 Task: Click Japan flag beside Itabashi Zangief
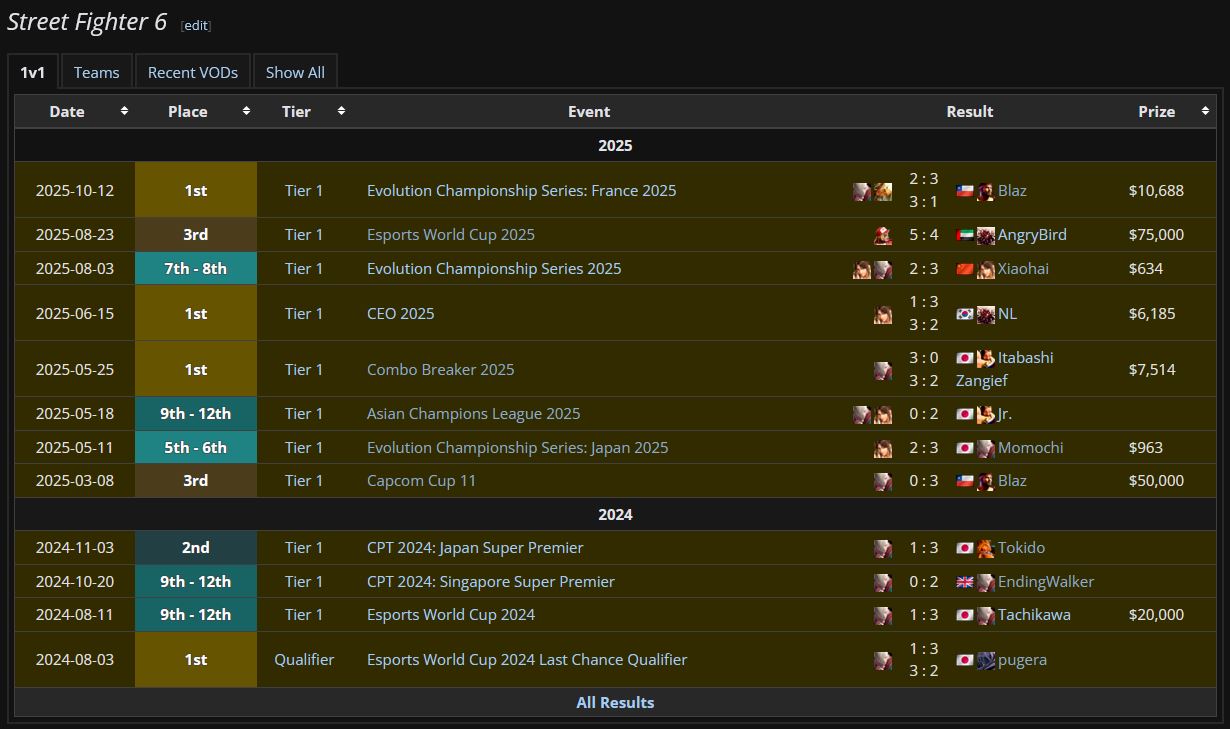(x=965, y=358)
